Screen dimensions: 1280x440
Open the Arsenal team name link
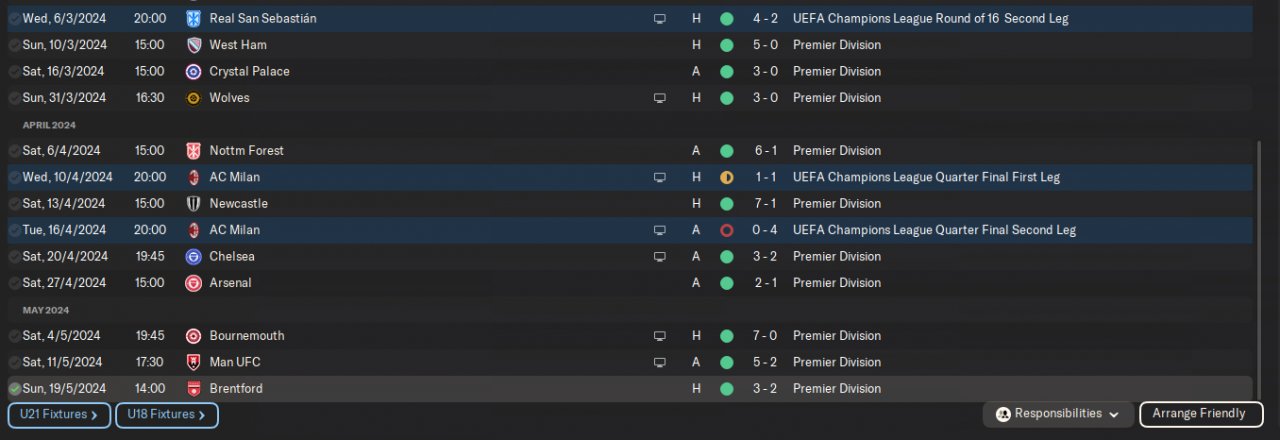coord(230,283)
